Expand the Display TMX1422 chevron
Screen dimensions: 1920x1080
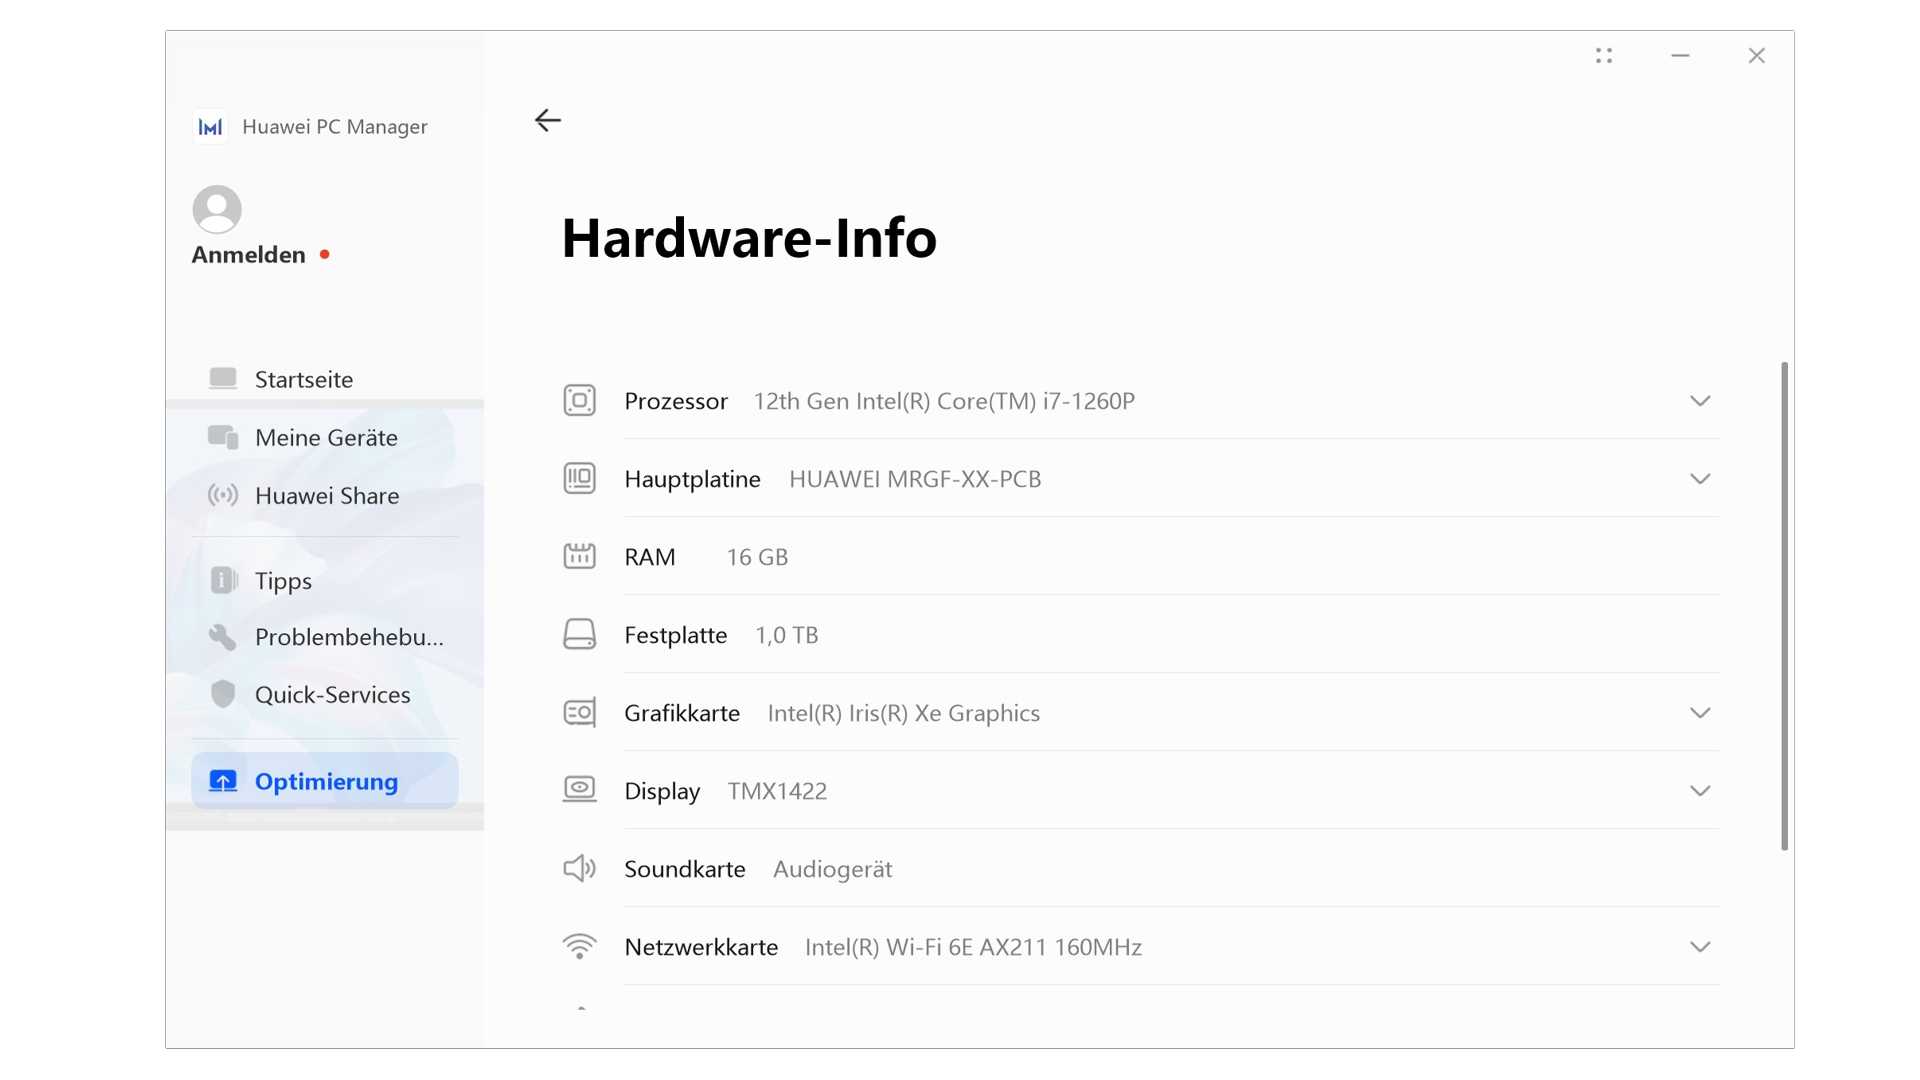[1700, 791]
